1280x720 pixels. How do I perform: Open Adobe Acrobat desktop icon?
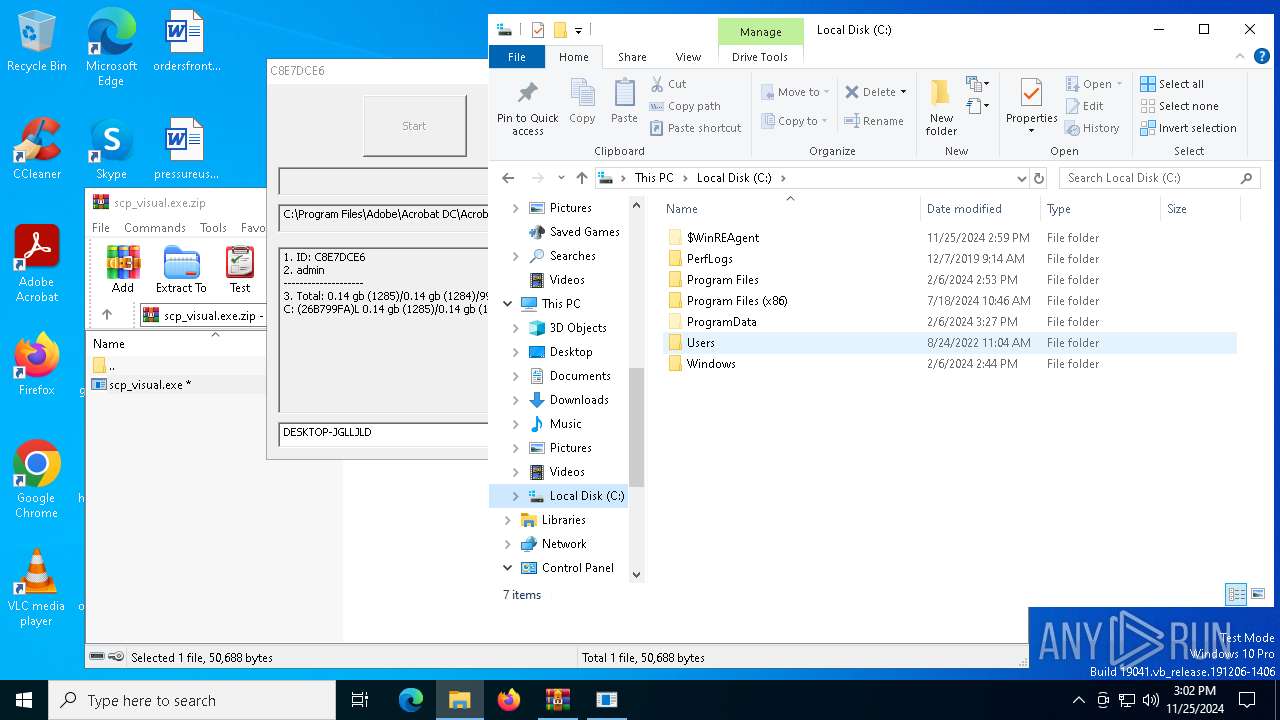(37, 263)
